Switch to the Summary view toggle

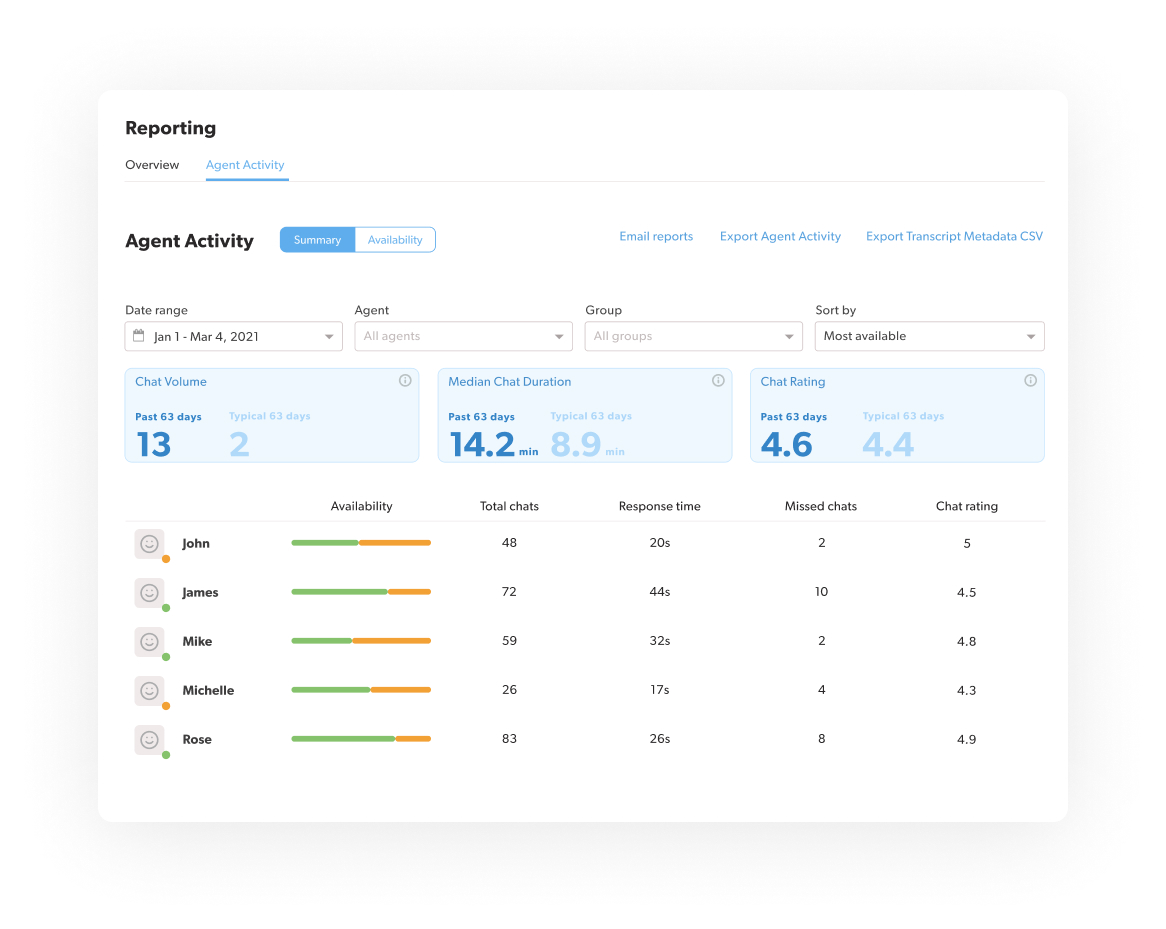point(317,240)
